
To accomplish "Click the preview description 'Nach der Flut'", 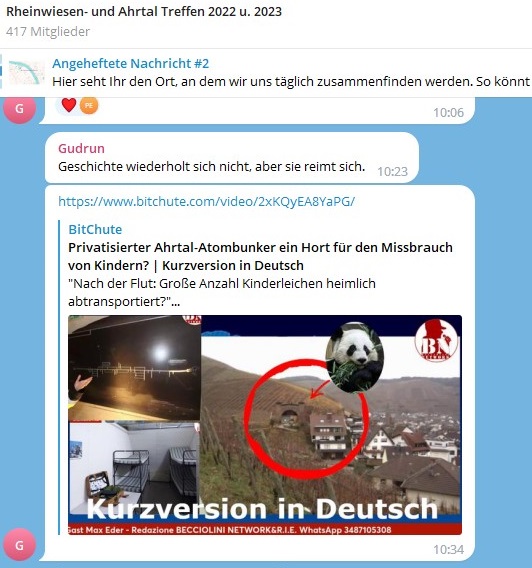I will point(222,292).
